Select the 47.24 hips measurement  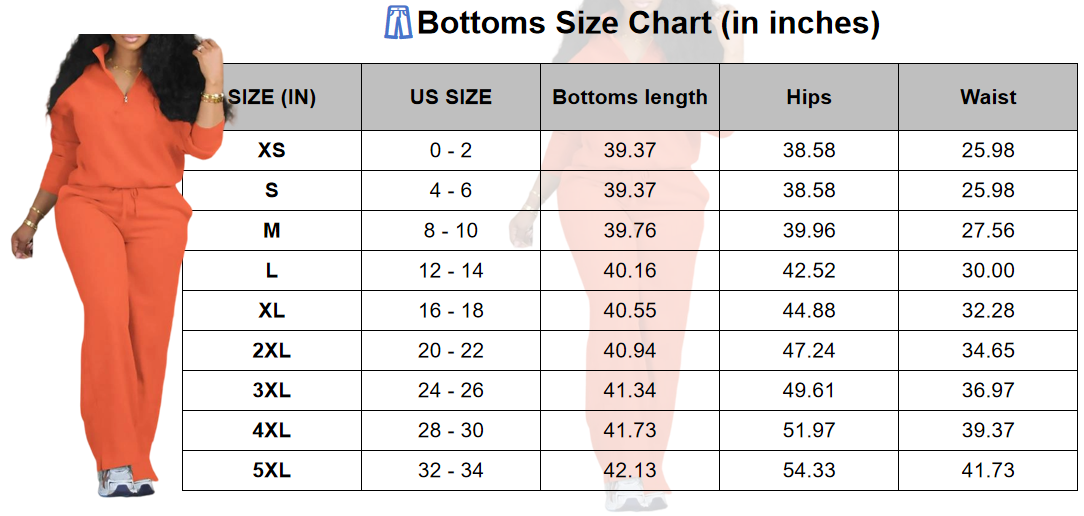point(809,351)
